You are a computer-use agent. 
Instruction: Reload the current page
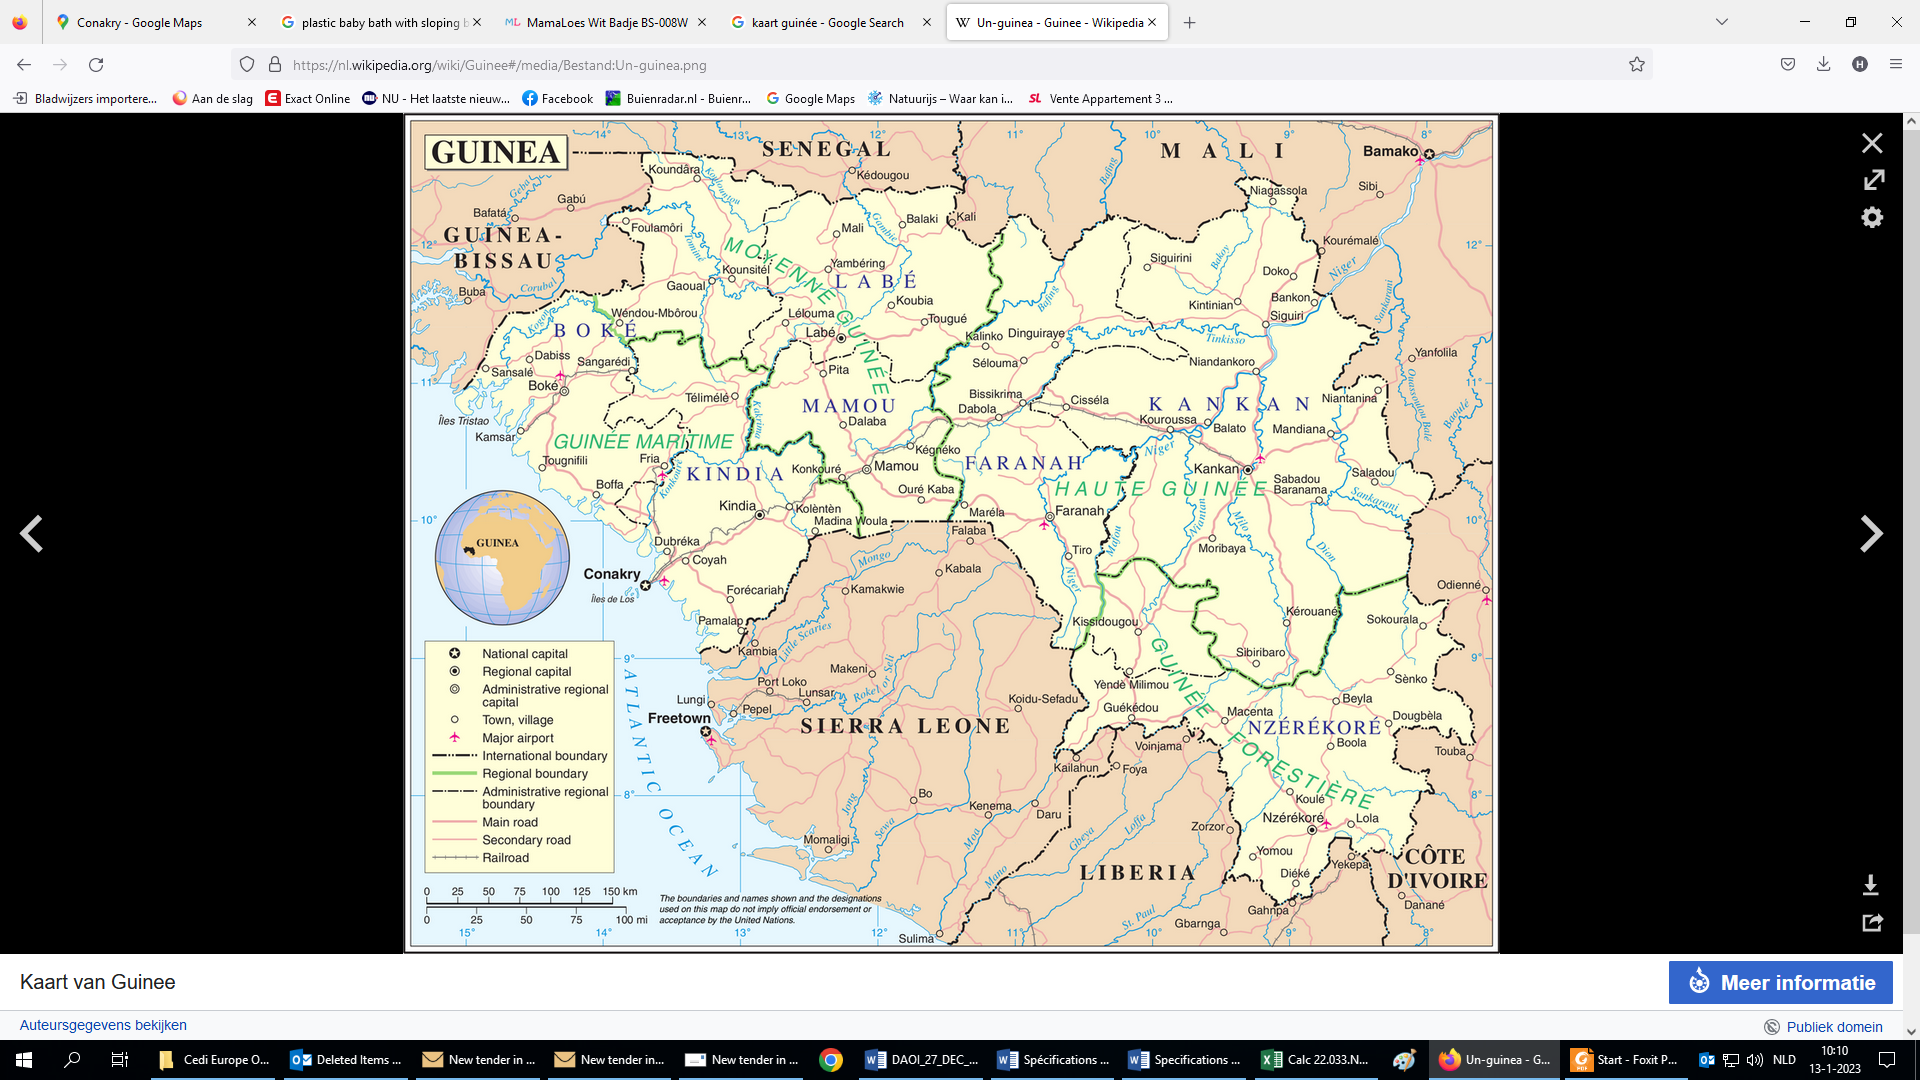click(x=96, y=65)
